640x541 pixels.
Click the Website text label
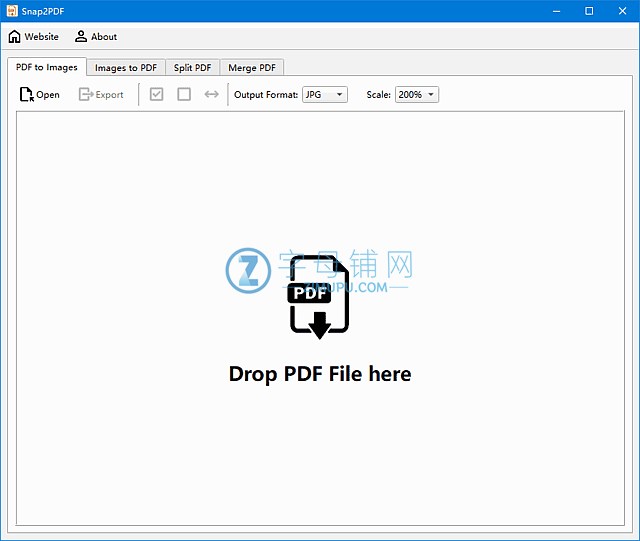point(41,37)
